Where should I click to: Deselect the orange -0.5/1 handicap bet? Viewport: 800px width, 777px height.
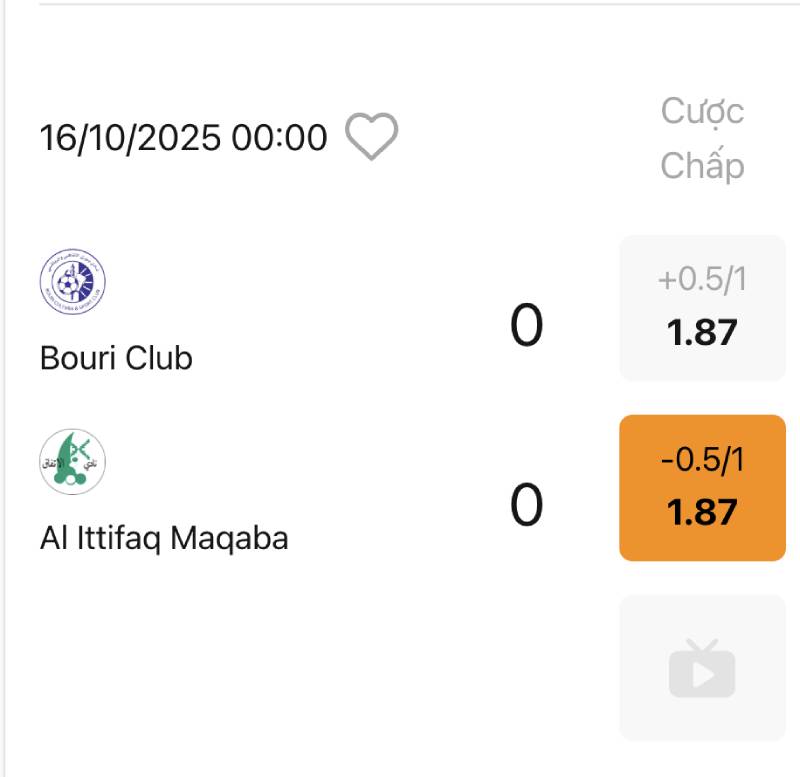pos(702,488)
